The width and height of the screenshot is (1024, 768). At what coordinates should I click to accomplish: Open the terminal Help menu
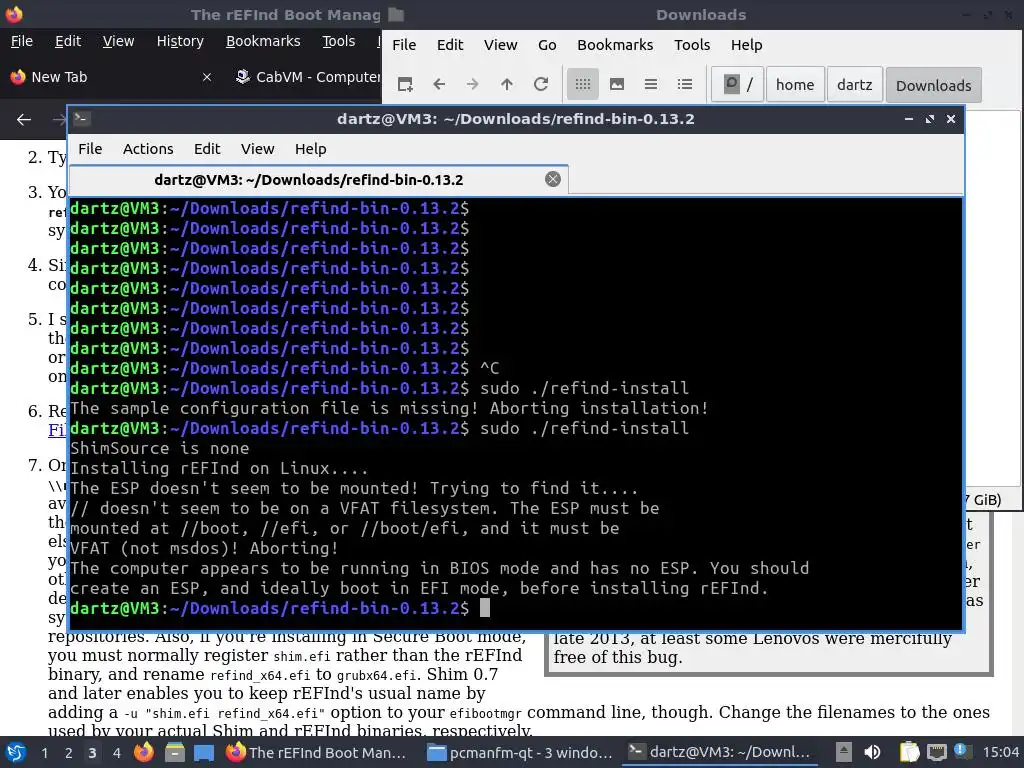(310, 149)
